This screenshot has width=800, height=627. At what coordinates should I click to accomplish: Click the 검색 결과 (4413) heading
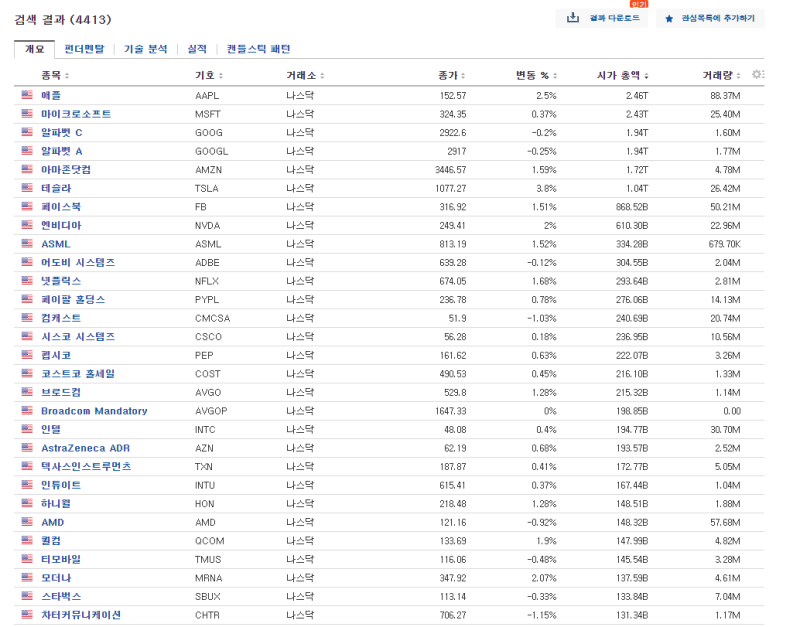[x=63, y=19]
